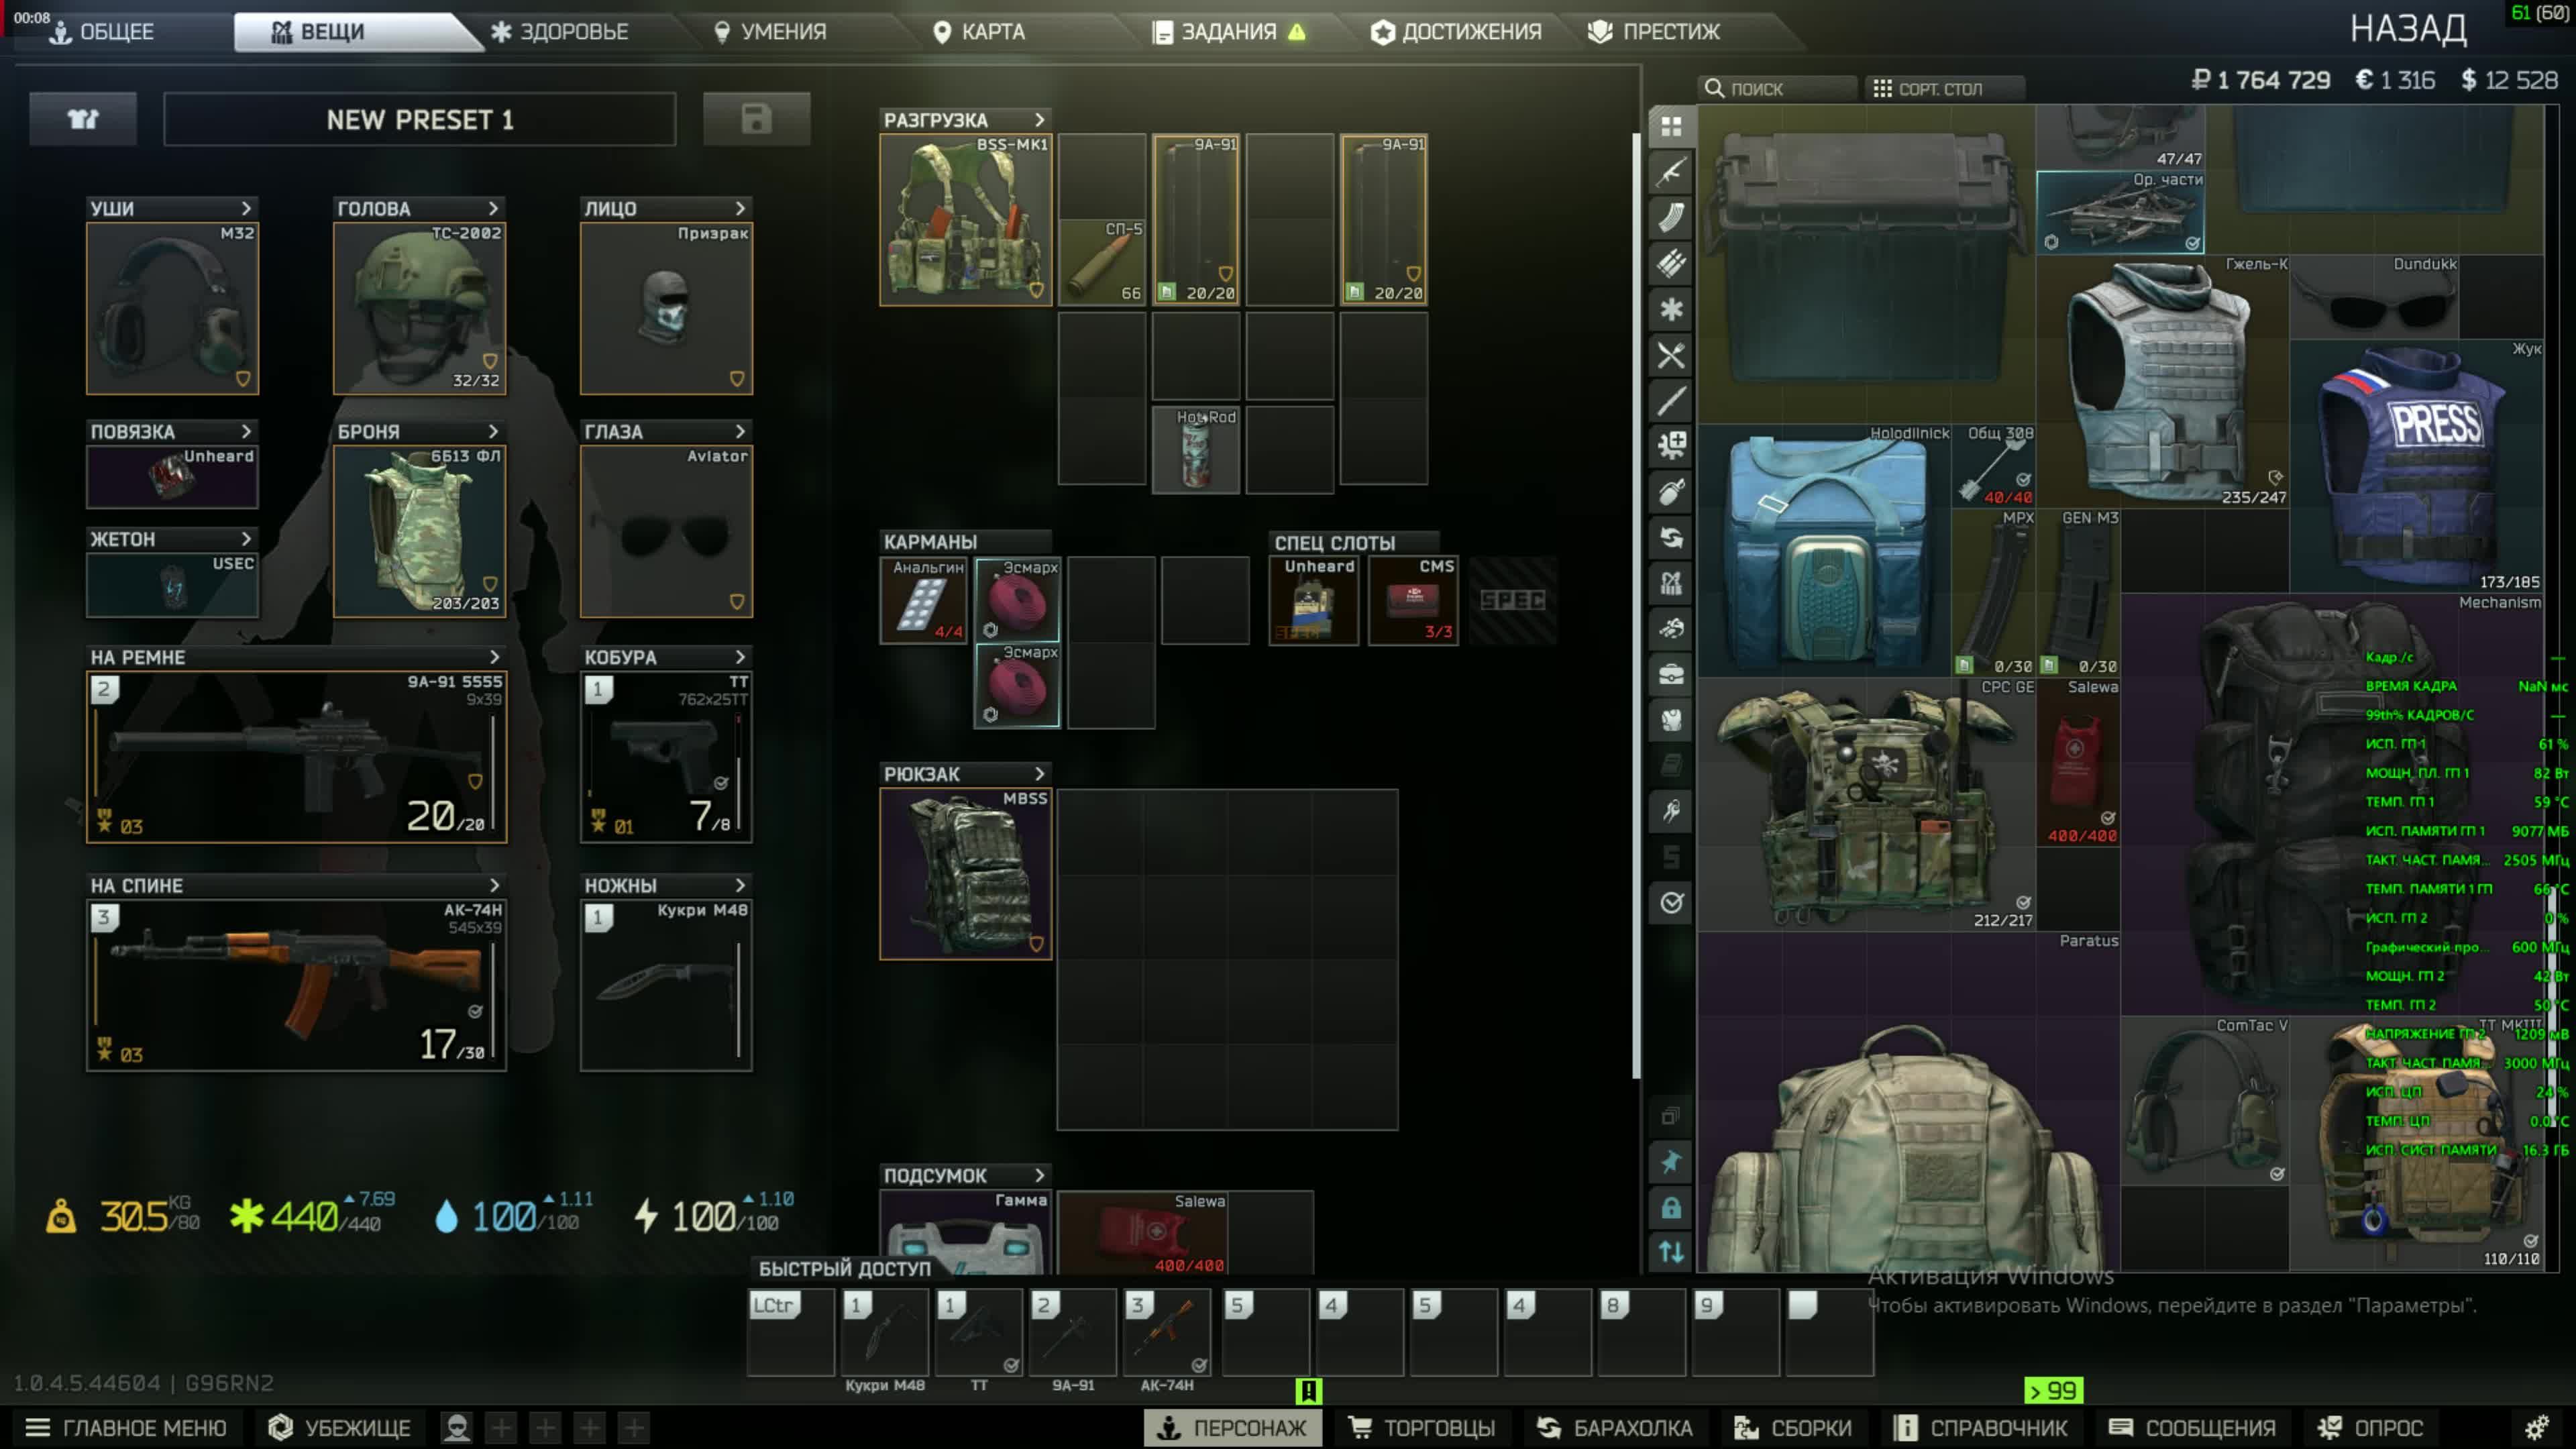Toggle the stash pin icon
Screen dimensions: 2576x1449
(1671, 1162)
